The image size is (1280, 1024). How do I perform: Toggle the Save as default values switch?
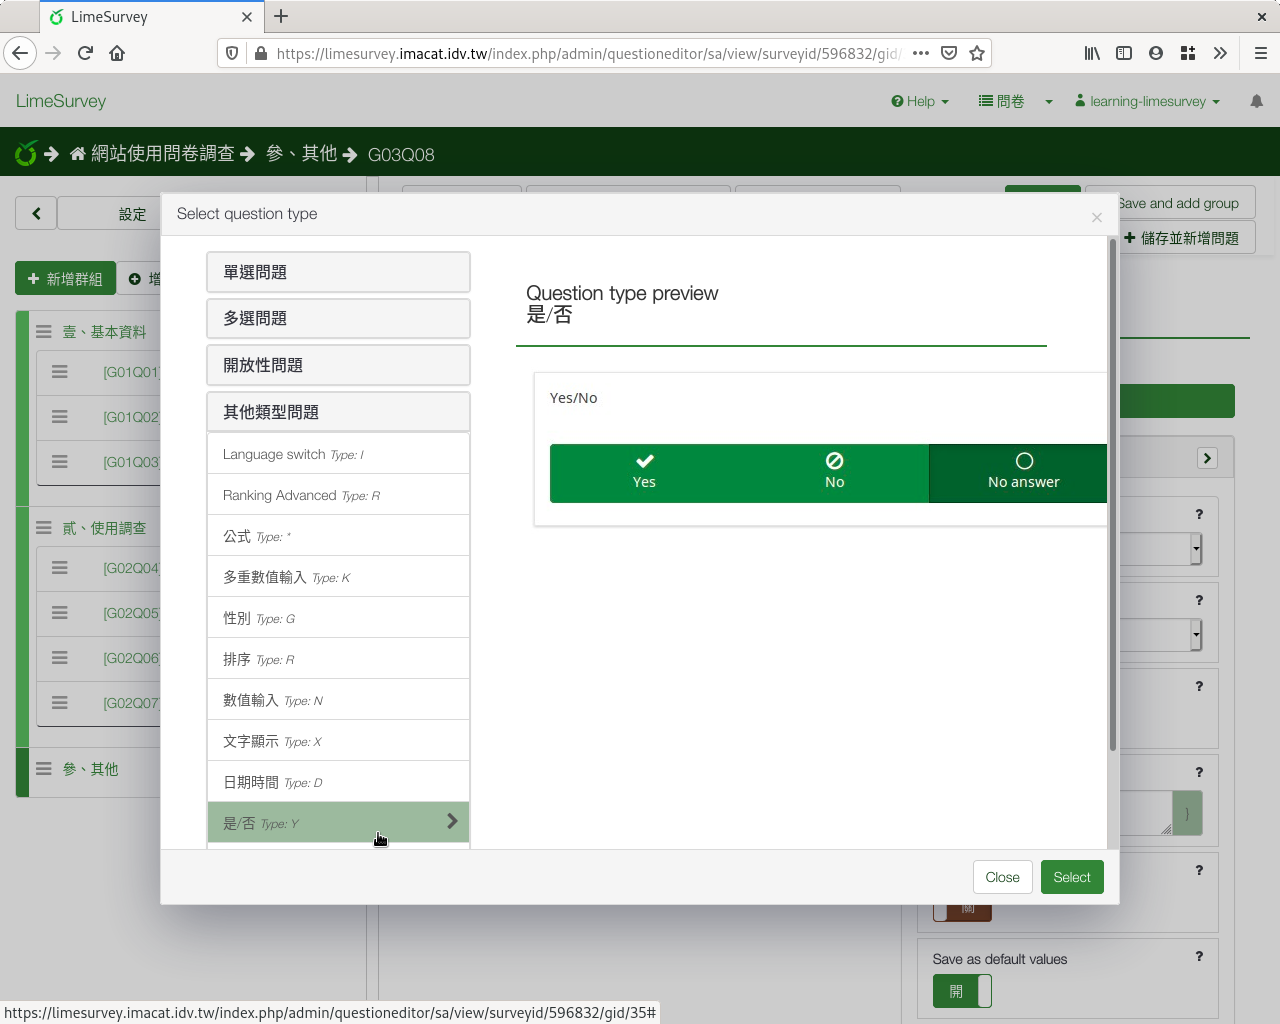[962, 991]
